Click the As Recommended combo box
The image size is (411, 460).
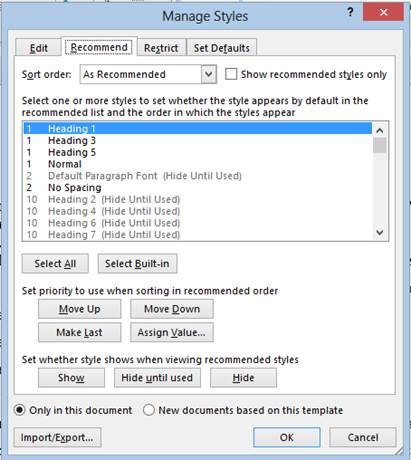pyautogui.click(x=148, y=74)
